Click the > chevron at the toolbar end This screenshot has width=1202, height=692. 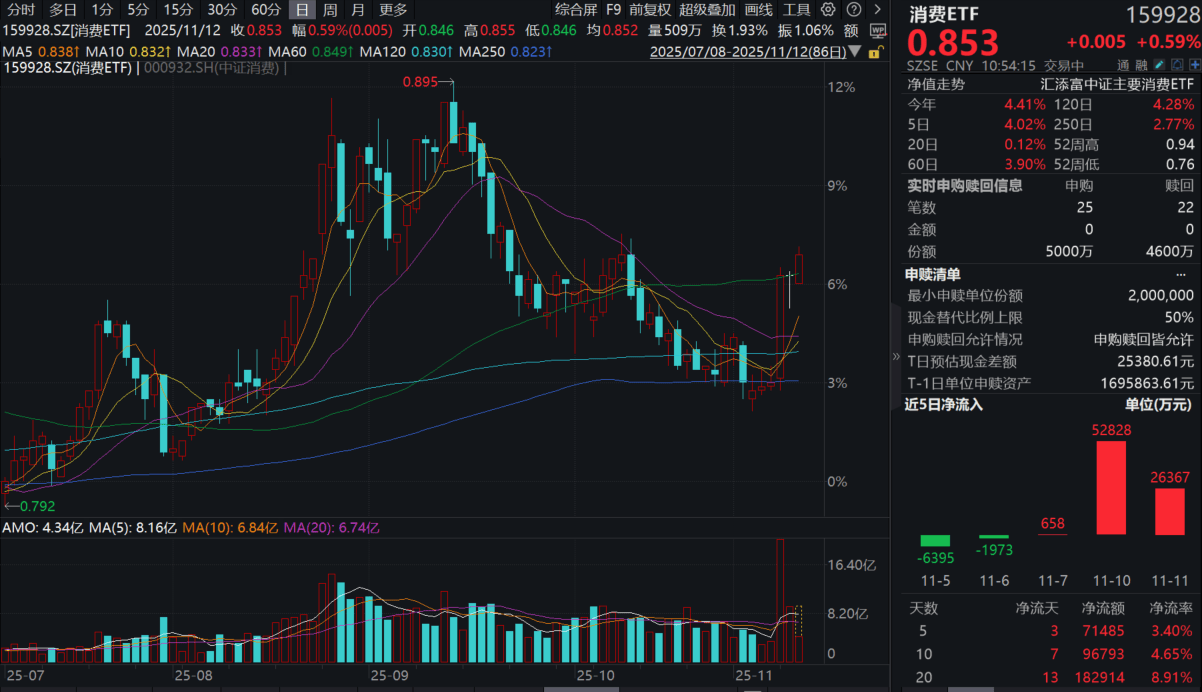878,10
